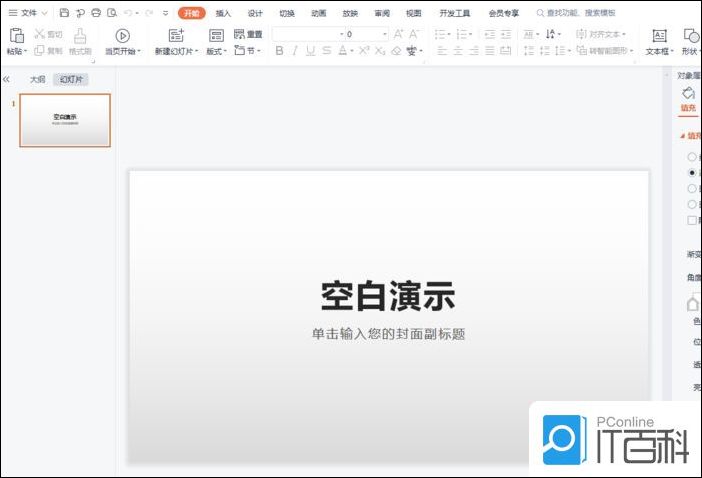Toggle Italic formatting
The height and width of the screenshot is (478, 702).
[295, 51]
